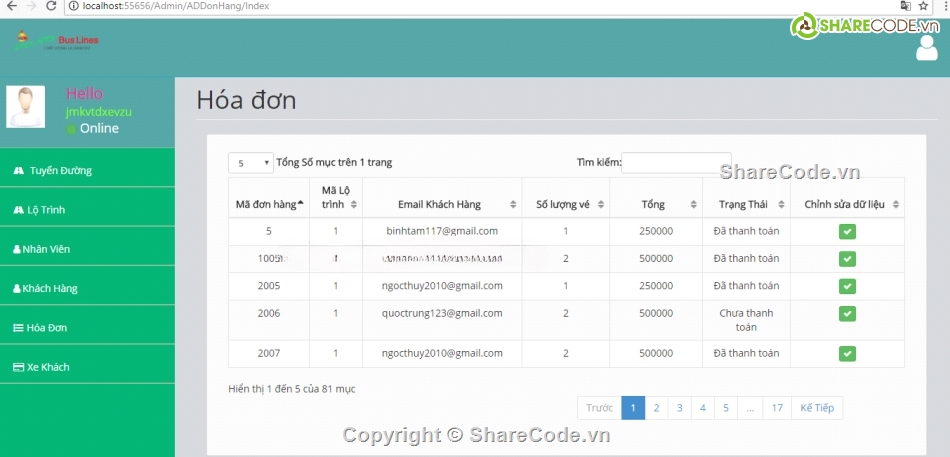
Task: Click the Trước pagination button
Action: pyautogui.click(x=599, y=408)
